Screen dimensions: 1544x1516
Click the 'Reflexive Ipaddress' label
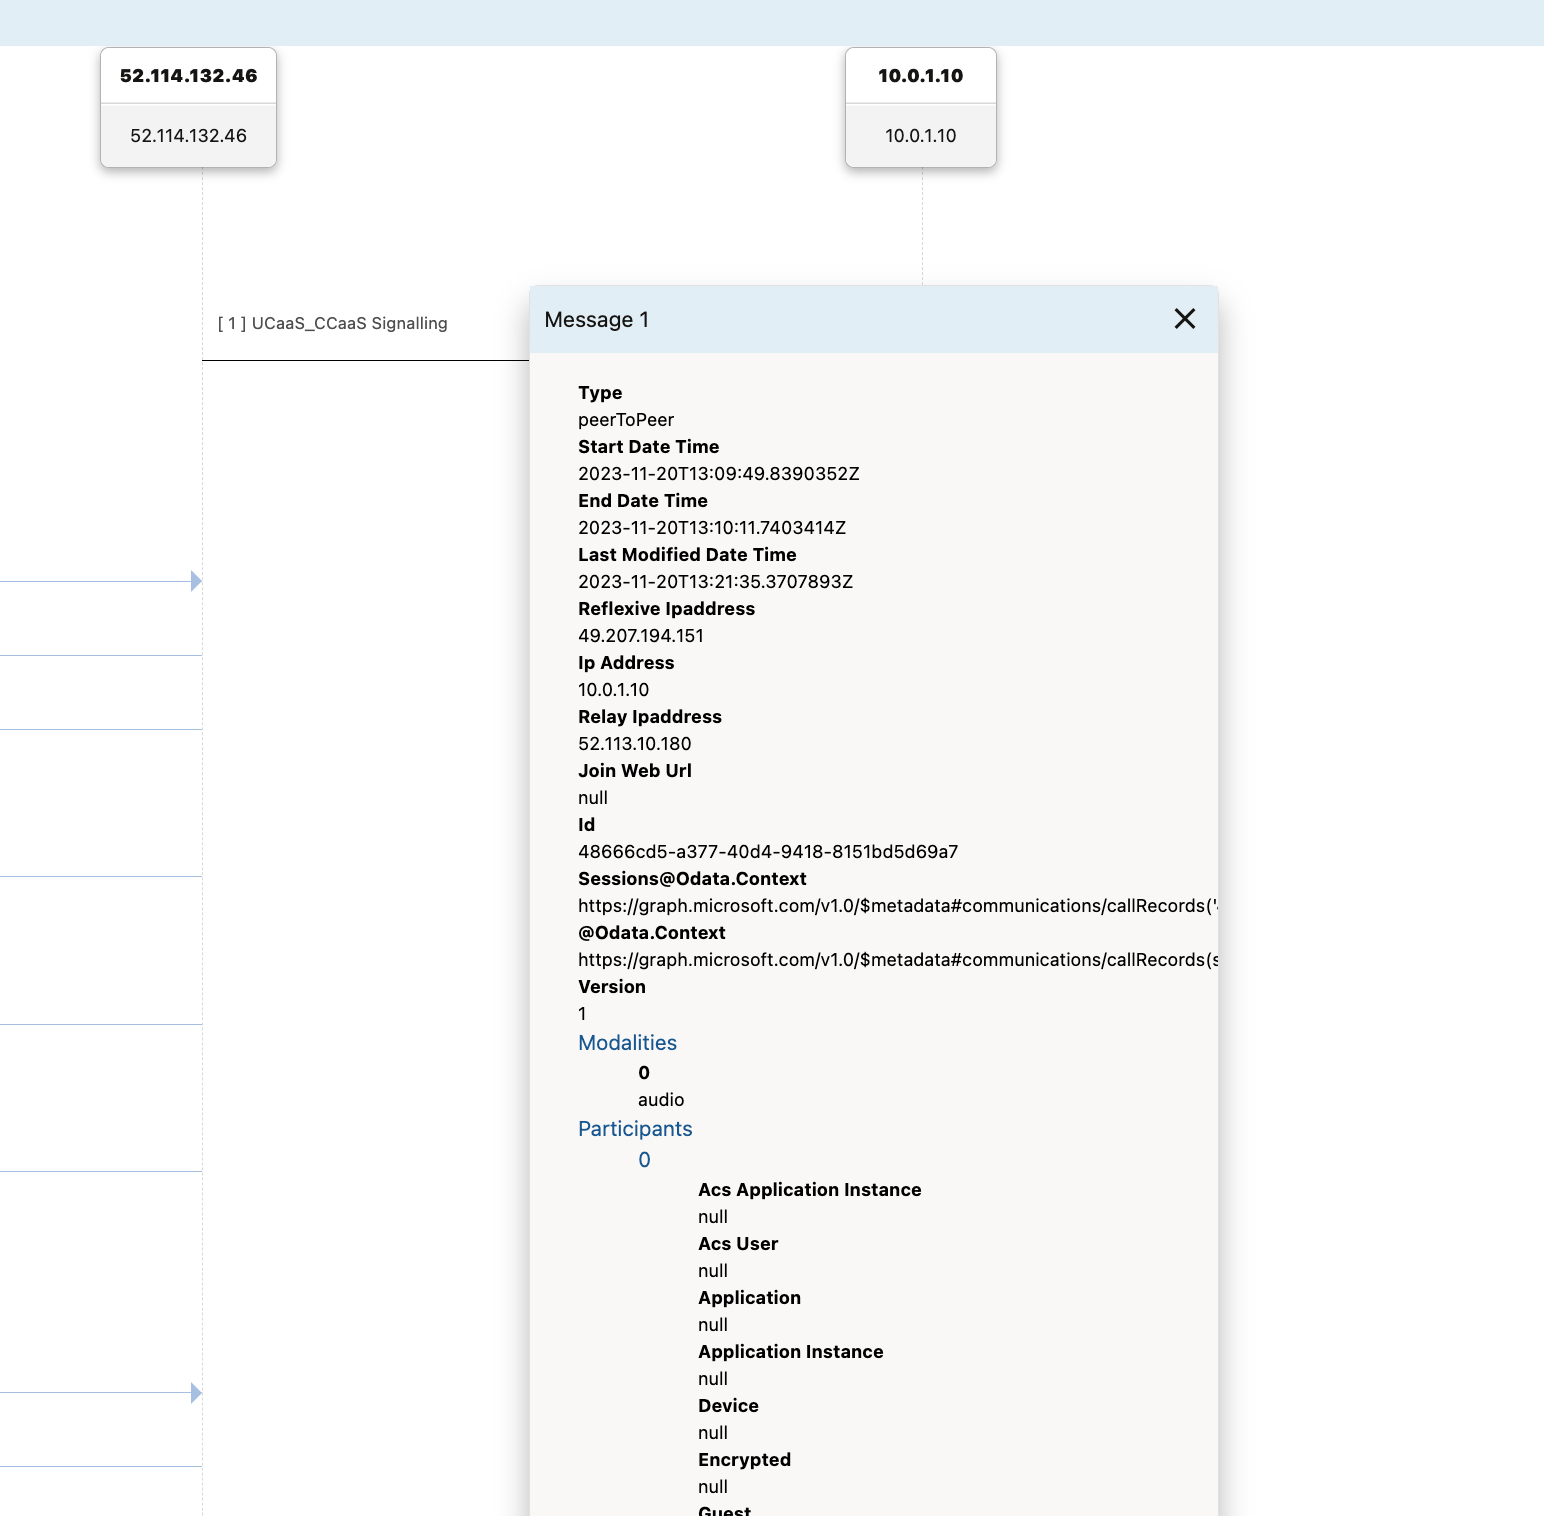click(x=666, y=609)
